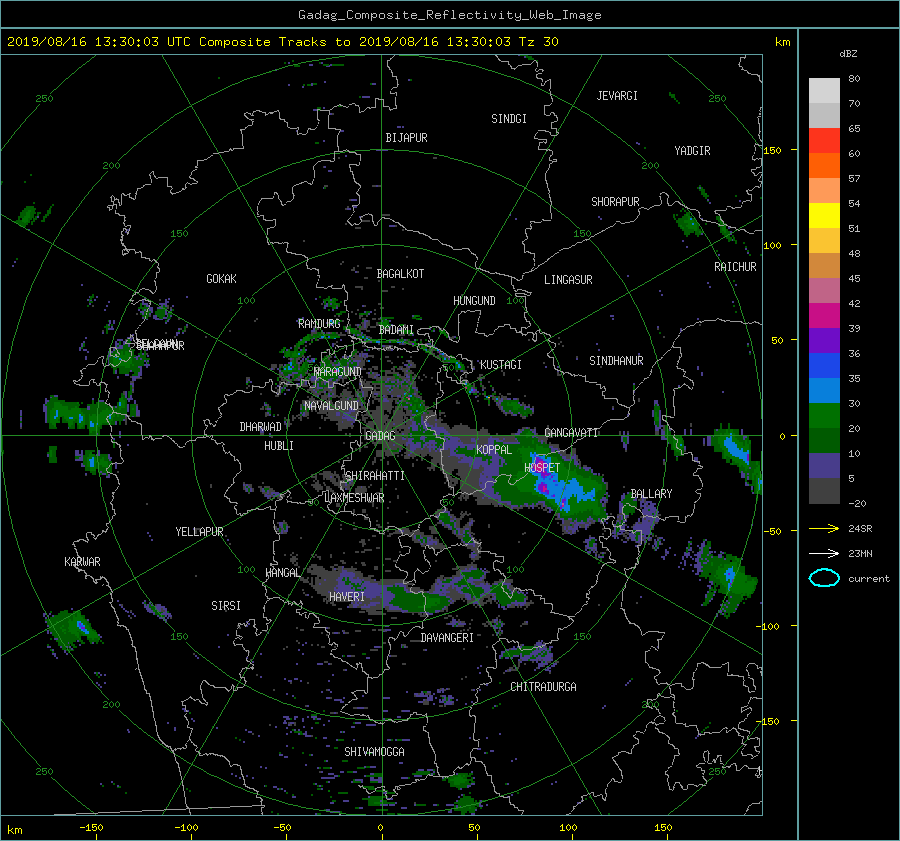Click the SIRSI city label
Image resolution: width=900 pixels, height=841 pixels.
click(226, 606)
